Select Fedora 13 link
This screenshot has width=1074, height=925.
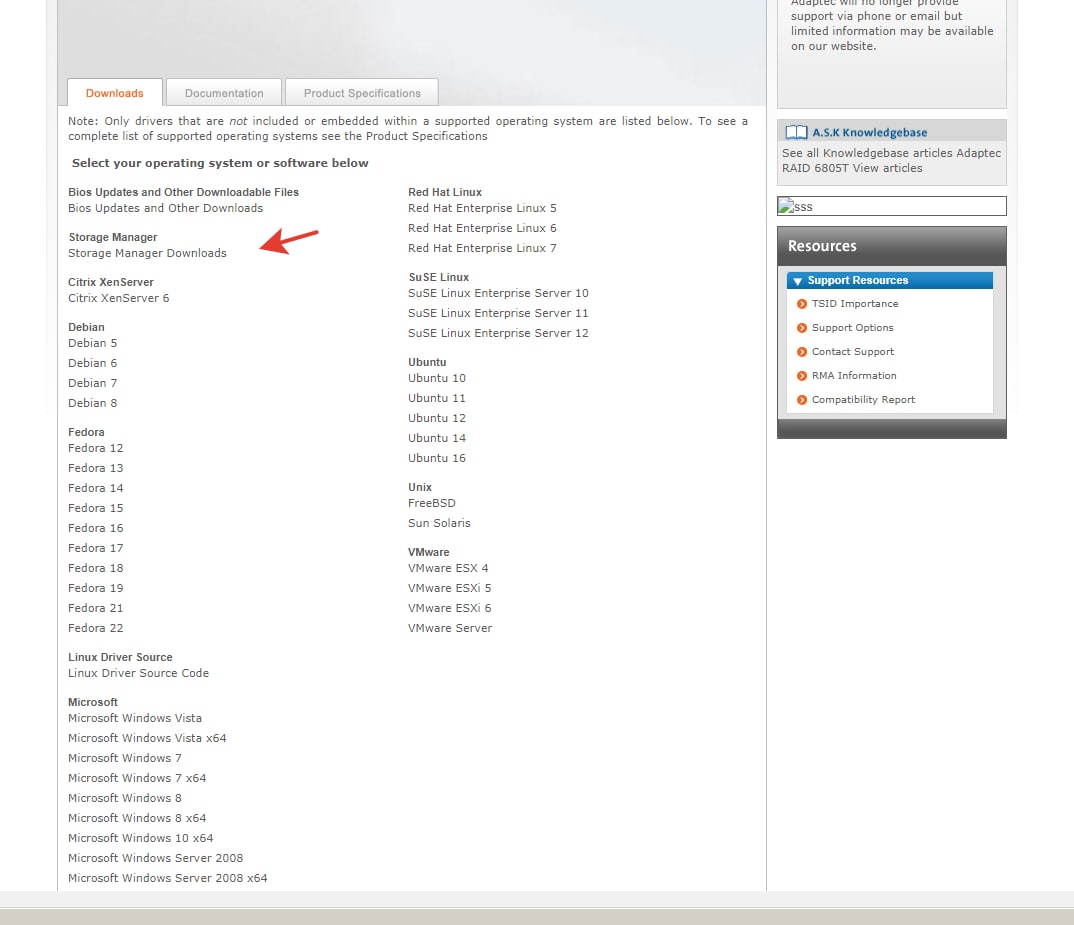95,468
